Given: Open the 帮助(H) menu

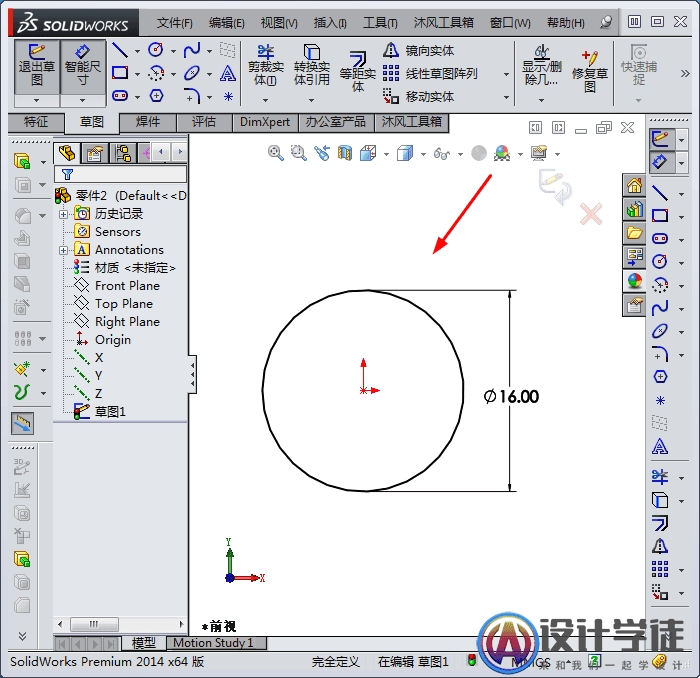Looking at the screenshot, I should tap(566, 23).
